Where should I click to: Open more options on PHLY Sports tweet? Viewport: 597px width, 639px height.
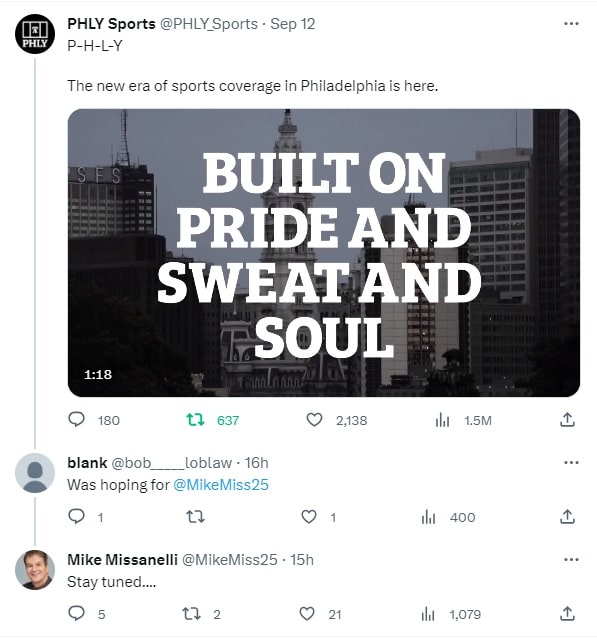571,24
